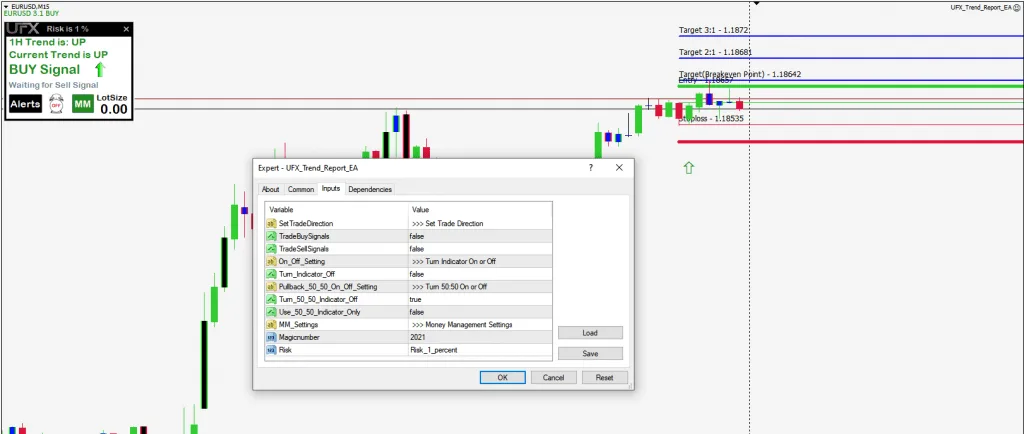Click the SetTradeDirection variable icon
Image resolution: width=1024 pixels, height=434 pixels.
[271, 223]
